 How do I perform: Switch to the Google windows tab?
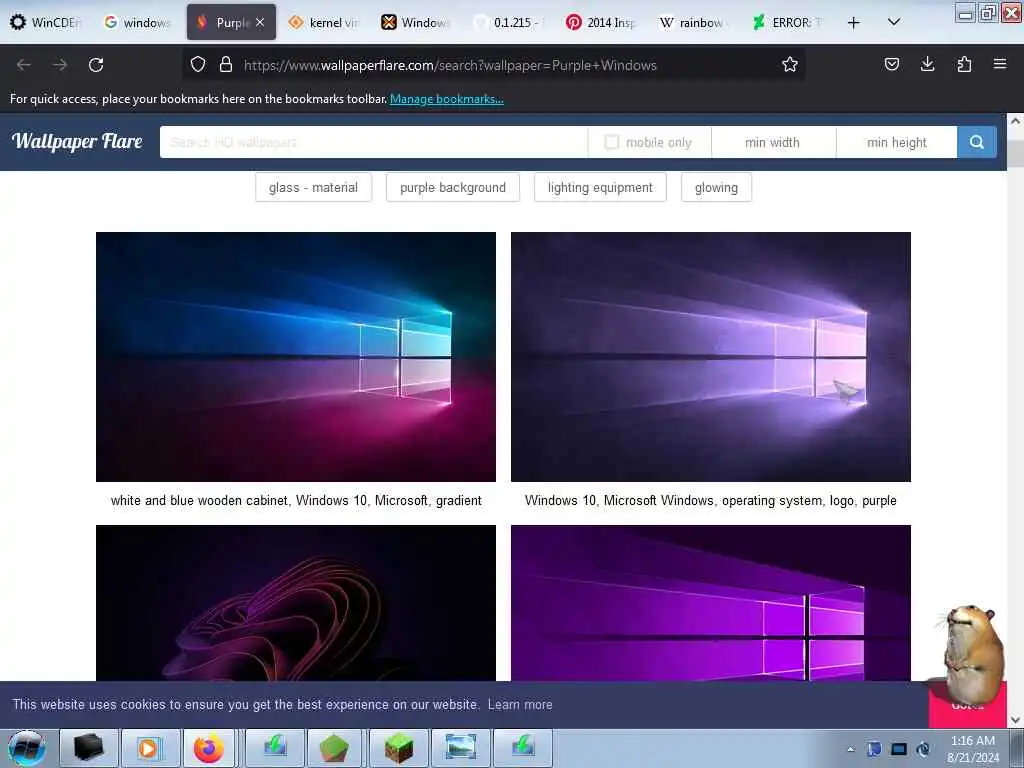point(137,22)
